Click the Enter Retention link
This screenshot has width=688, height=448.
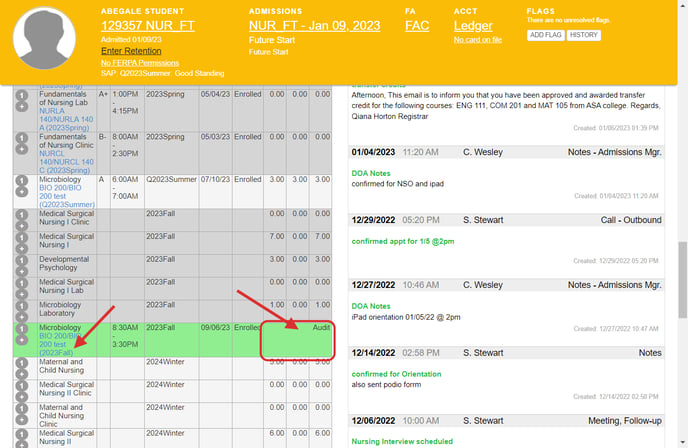(132, 50)
